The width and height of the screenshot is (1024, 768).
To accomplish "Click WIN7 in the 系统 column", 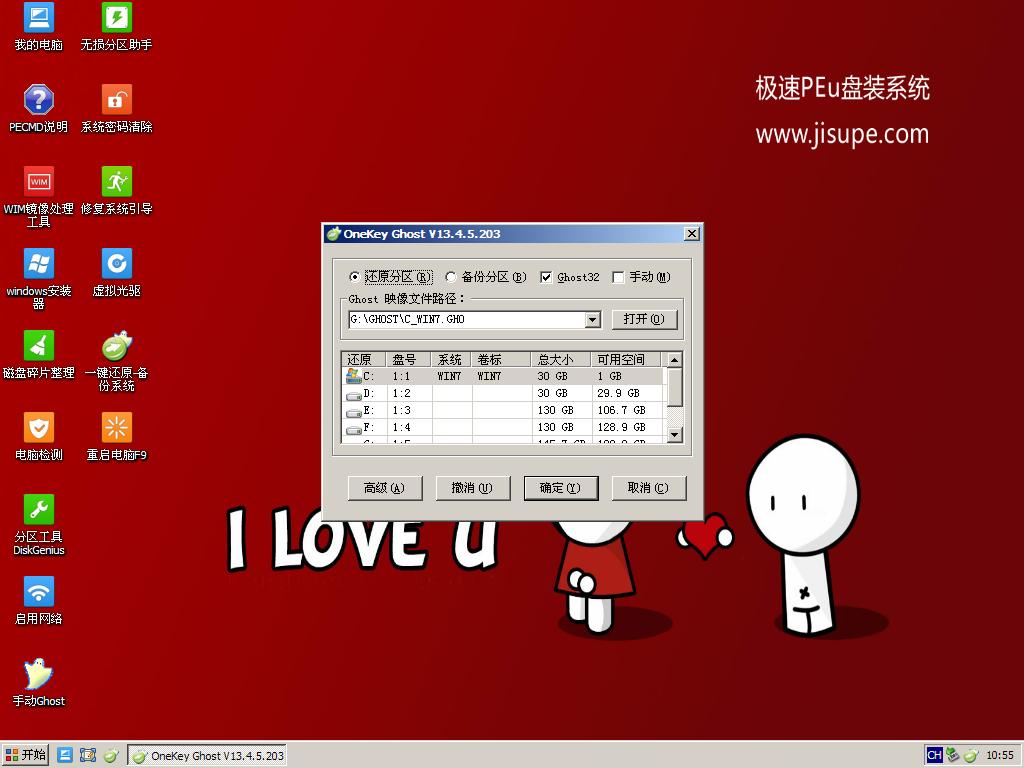I will 449,376.
